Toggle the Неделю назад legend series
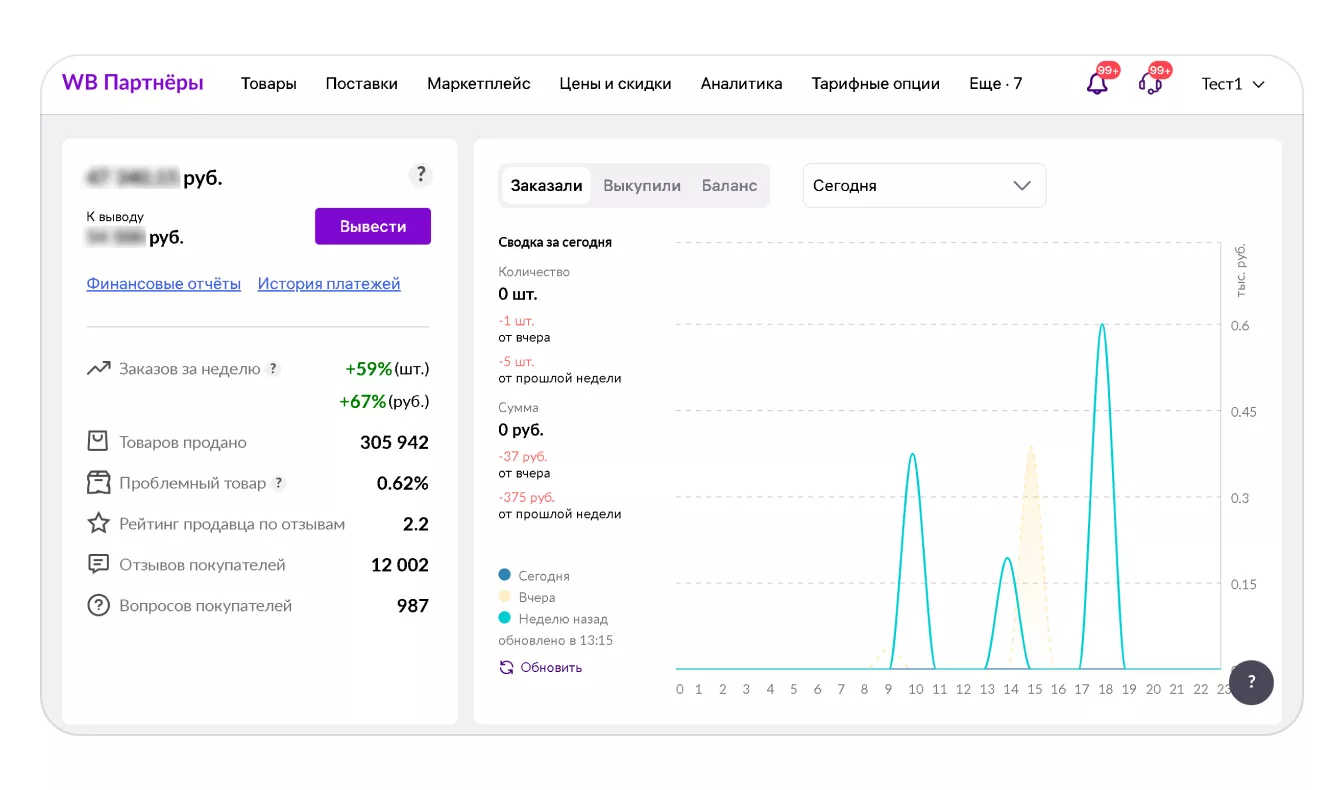This screenshot has height=790, width=1344. coord(553,619)
